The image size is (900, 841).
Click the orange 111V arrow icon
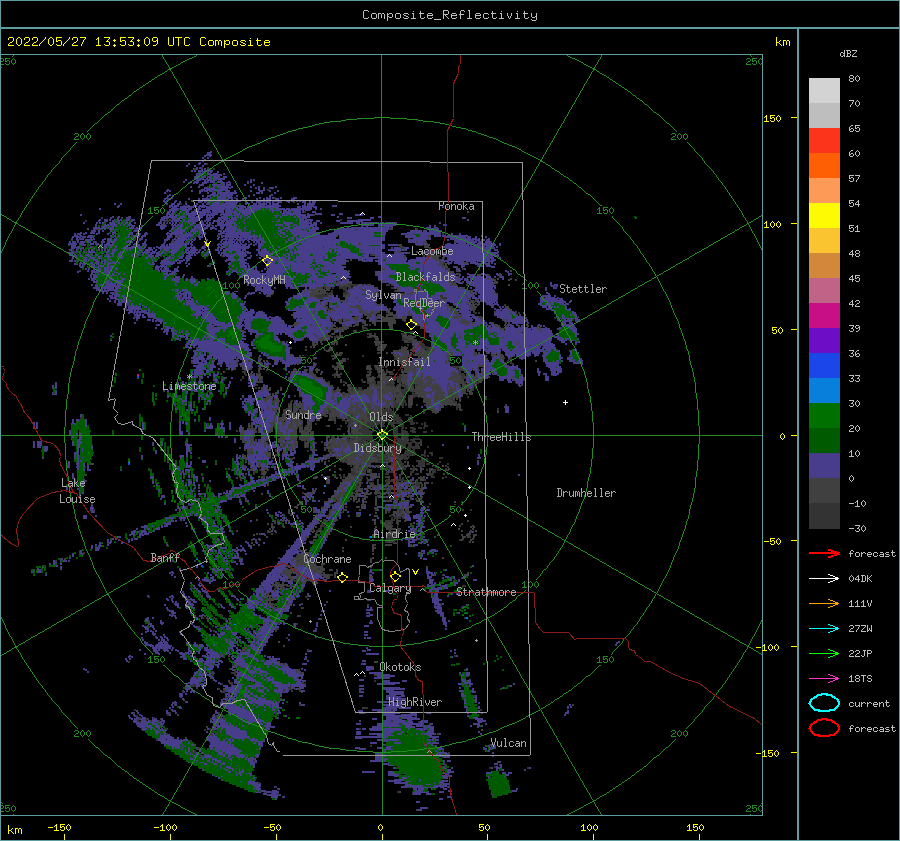tap(824, 603)
